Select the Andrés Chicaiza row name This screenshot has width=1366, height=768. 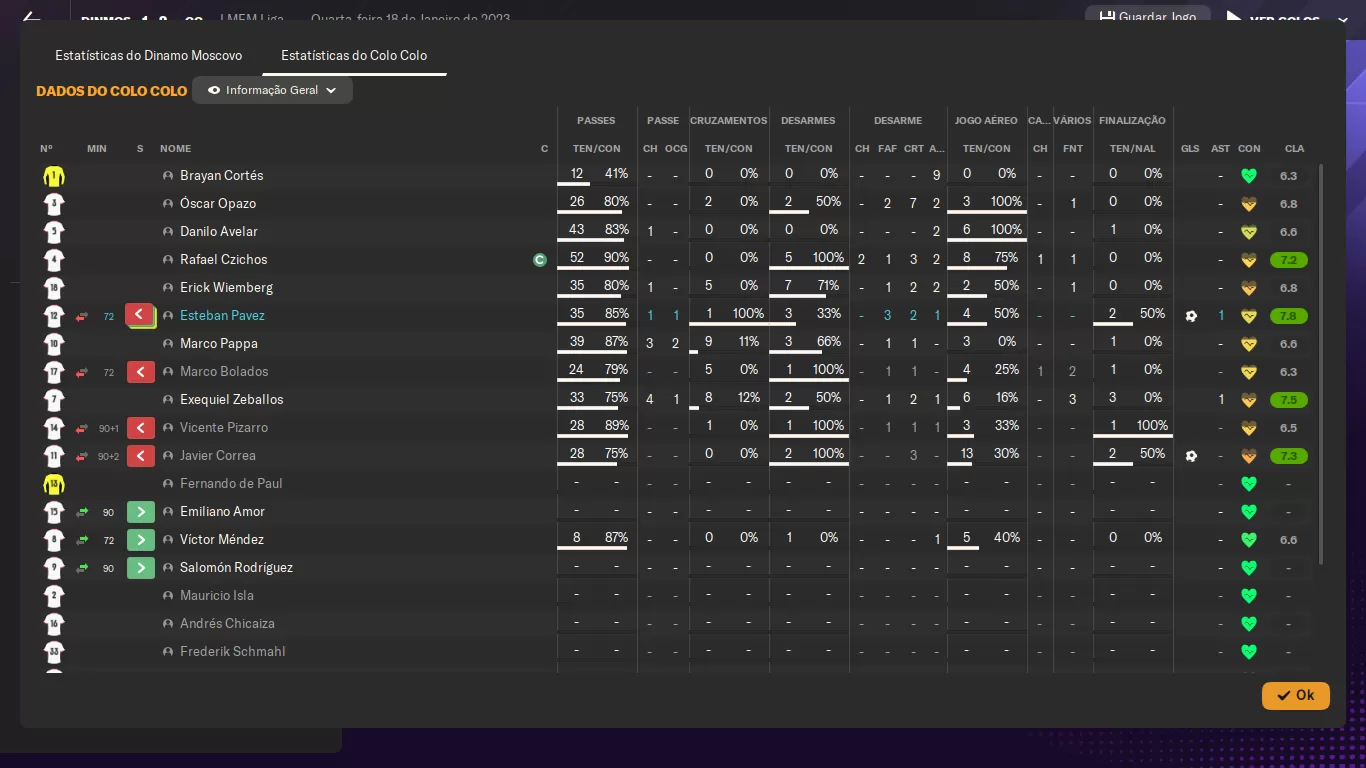point(227,624)
